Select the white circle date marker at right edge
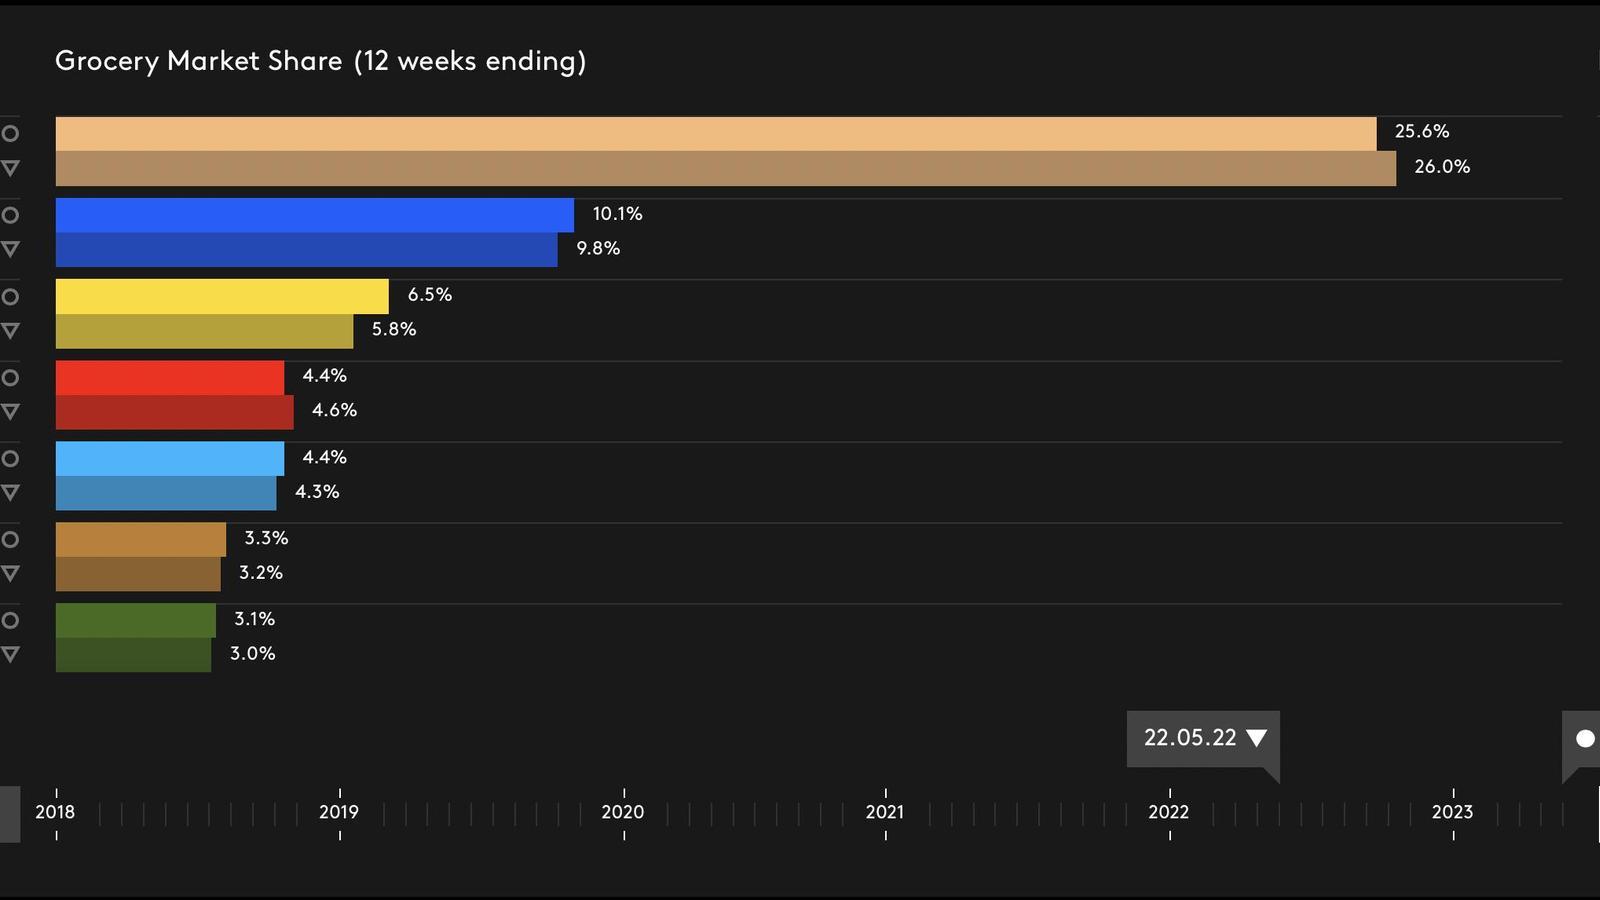The width and height of the screenshot is (1600, 900). (x=1584, y=739)
